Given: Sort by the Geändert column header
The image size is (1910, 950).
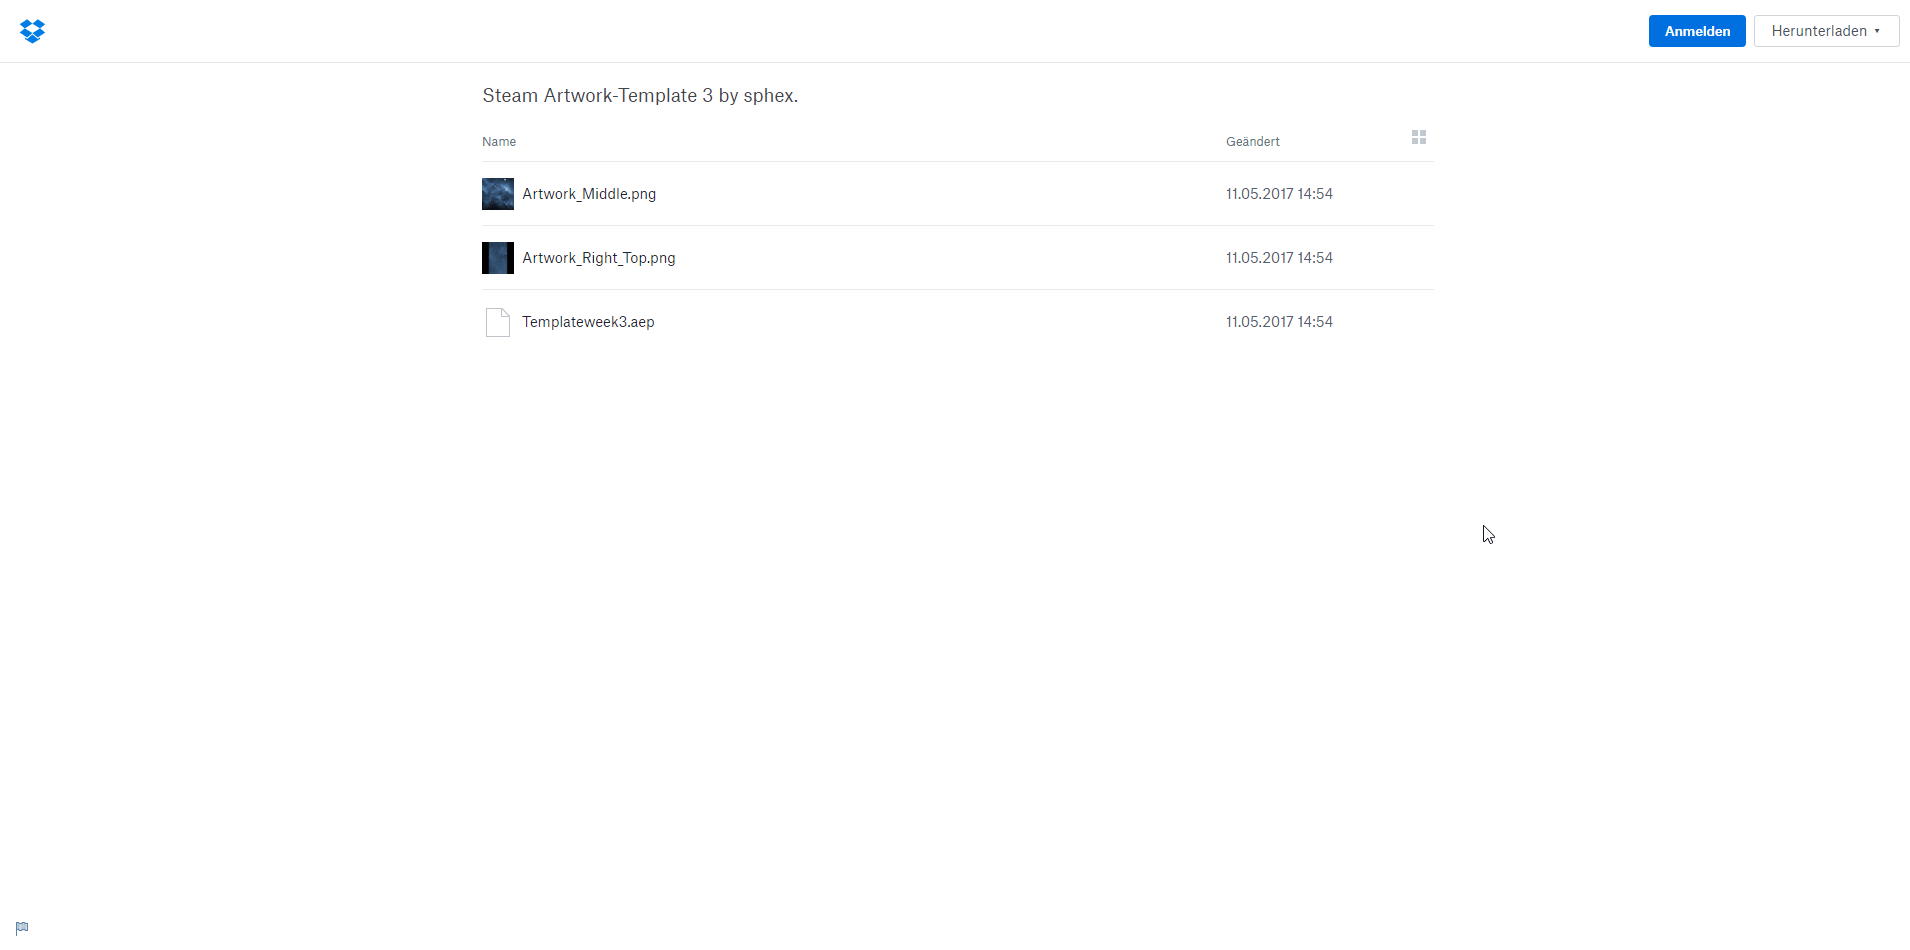Looking at the screenshot, I should (1253, 142).
